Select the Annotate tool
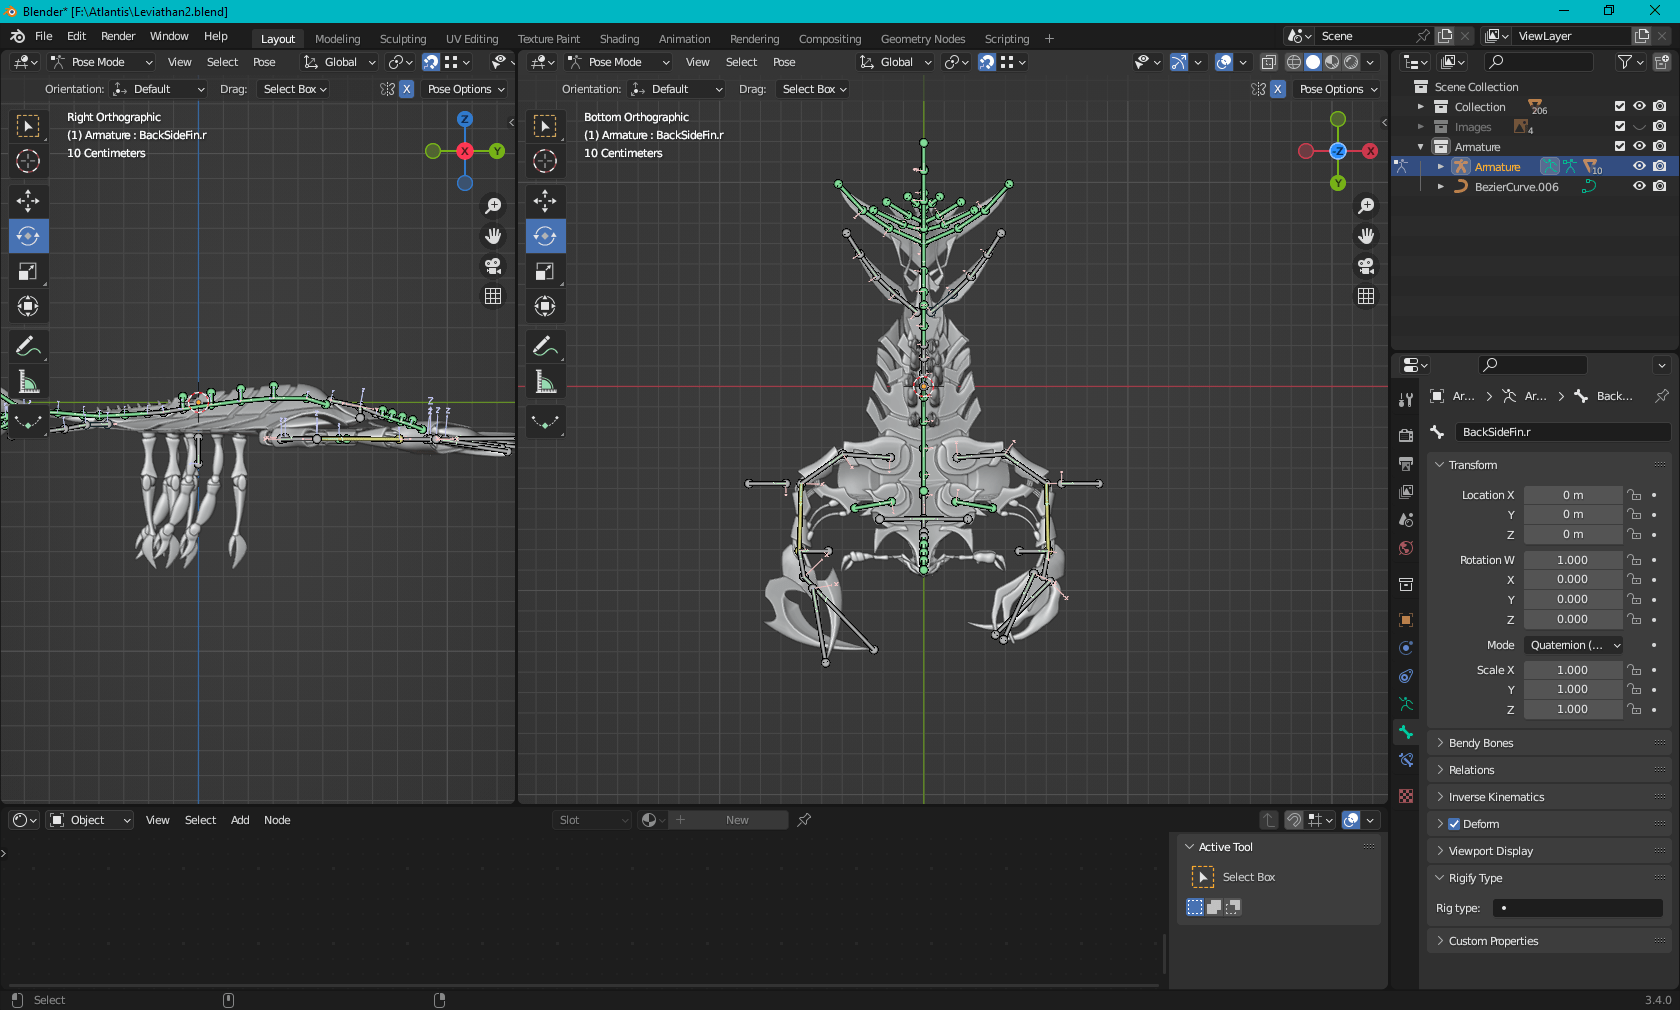Screen dimensions: 1680x1010 click(x=28, y=346)
